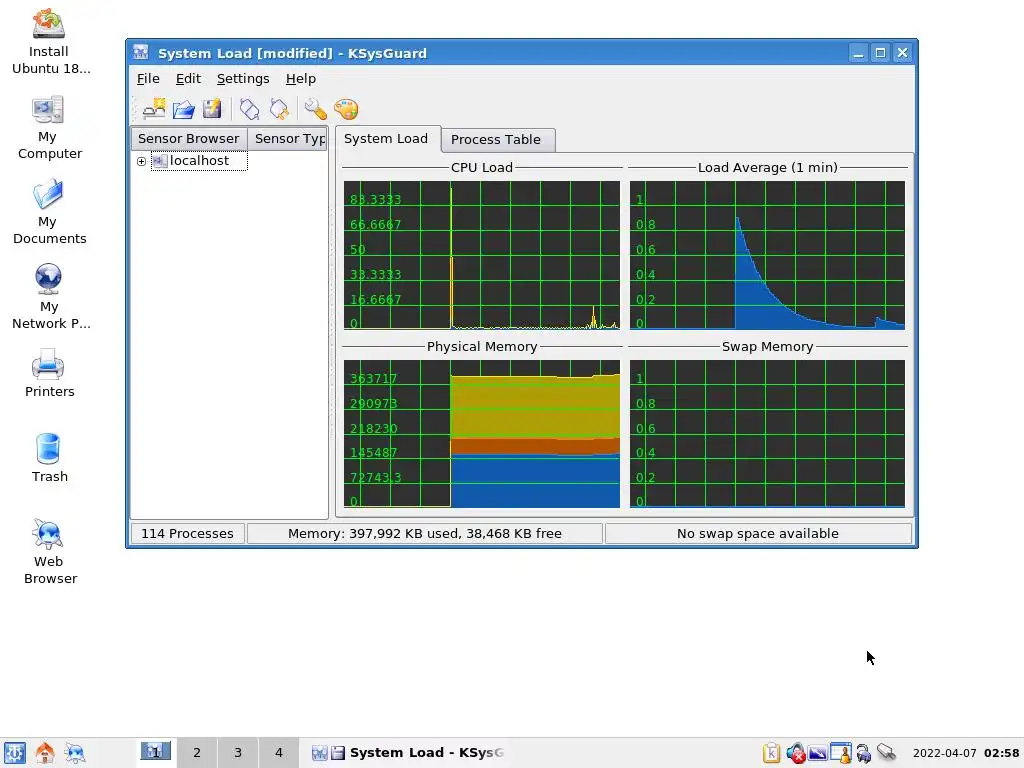1024x768 pixels.
Task: Click the Disconnect Host plug icon
Action: (x=279, y=109)
